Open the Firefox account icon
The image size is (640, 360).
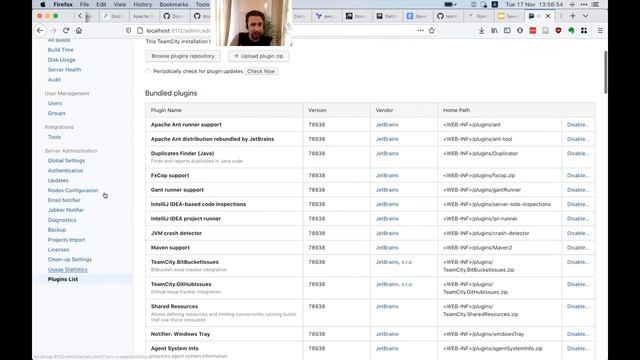click(x=520, y=31)
